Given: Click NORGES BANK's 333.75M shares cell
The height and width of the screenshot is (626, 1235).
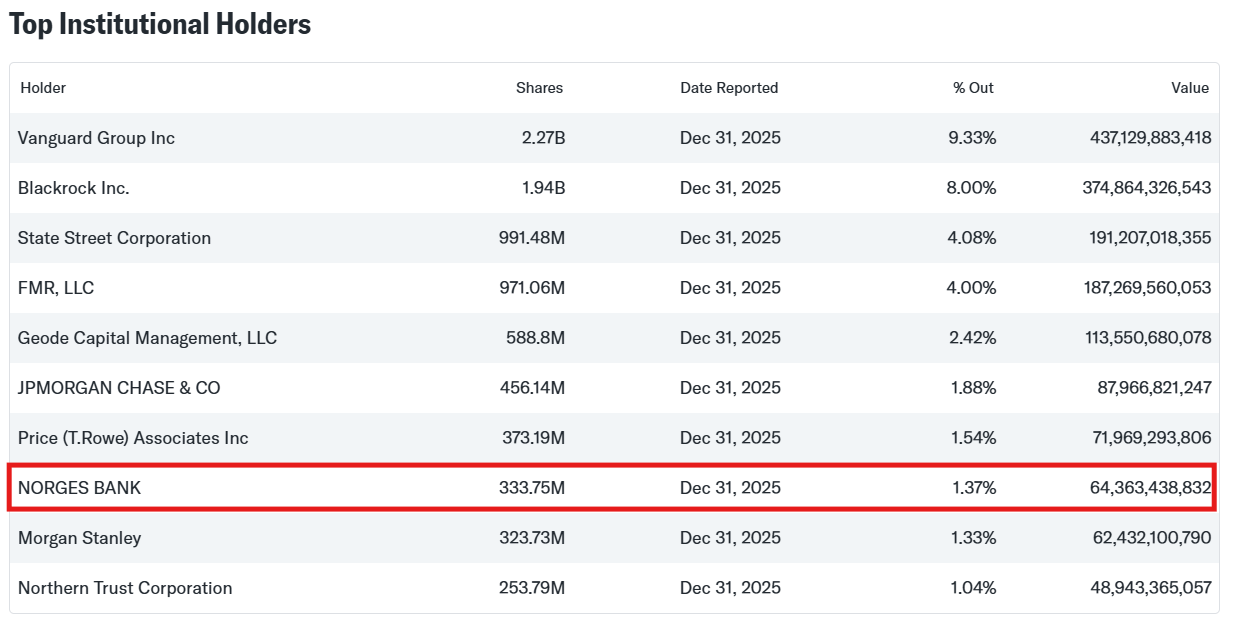Looking at the screenshot, I should (532, 488).
